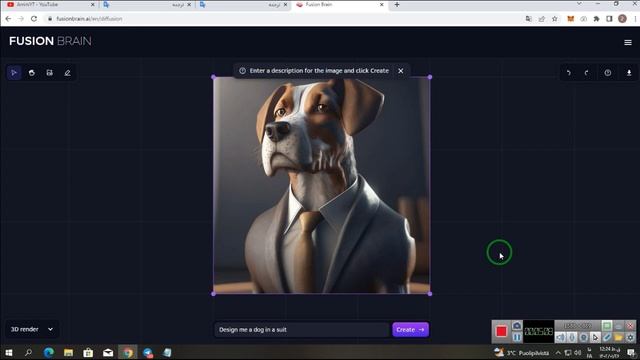Toggle recorder microphone input

[x=572, y=337]
